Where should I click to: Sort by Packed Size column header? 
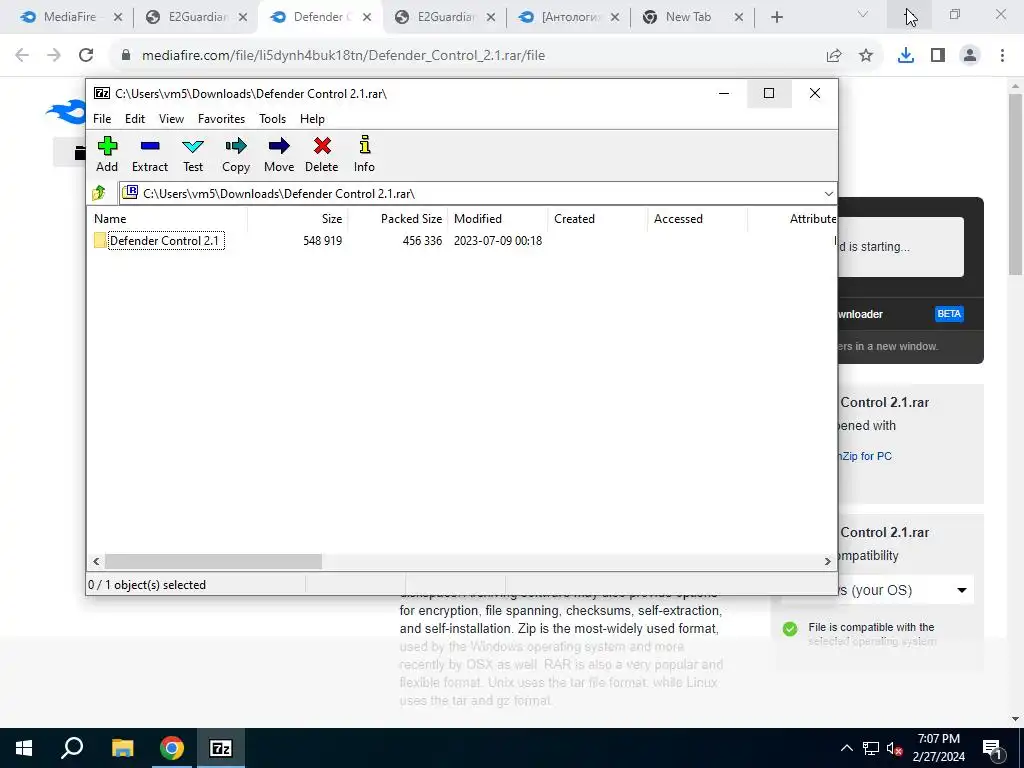pyautogui.click(x=398, y=219)
